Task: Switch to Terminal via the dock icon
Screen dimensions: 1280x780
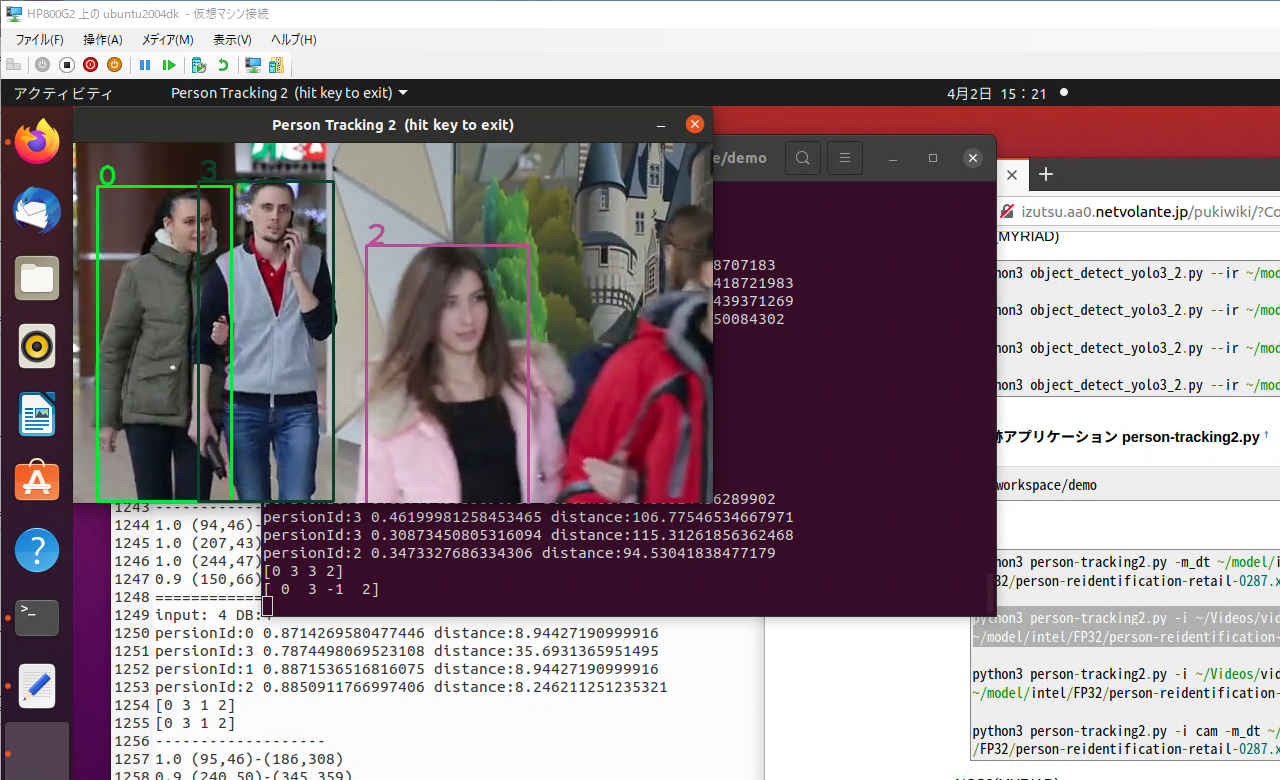Action: pyautogui.click(x=37, y=618)
